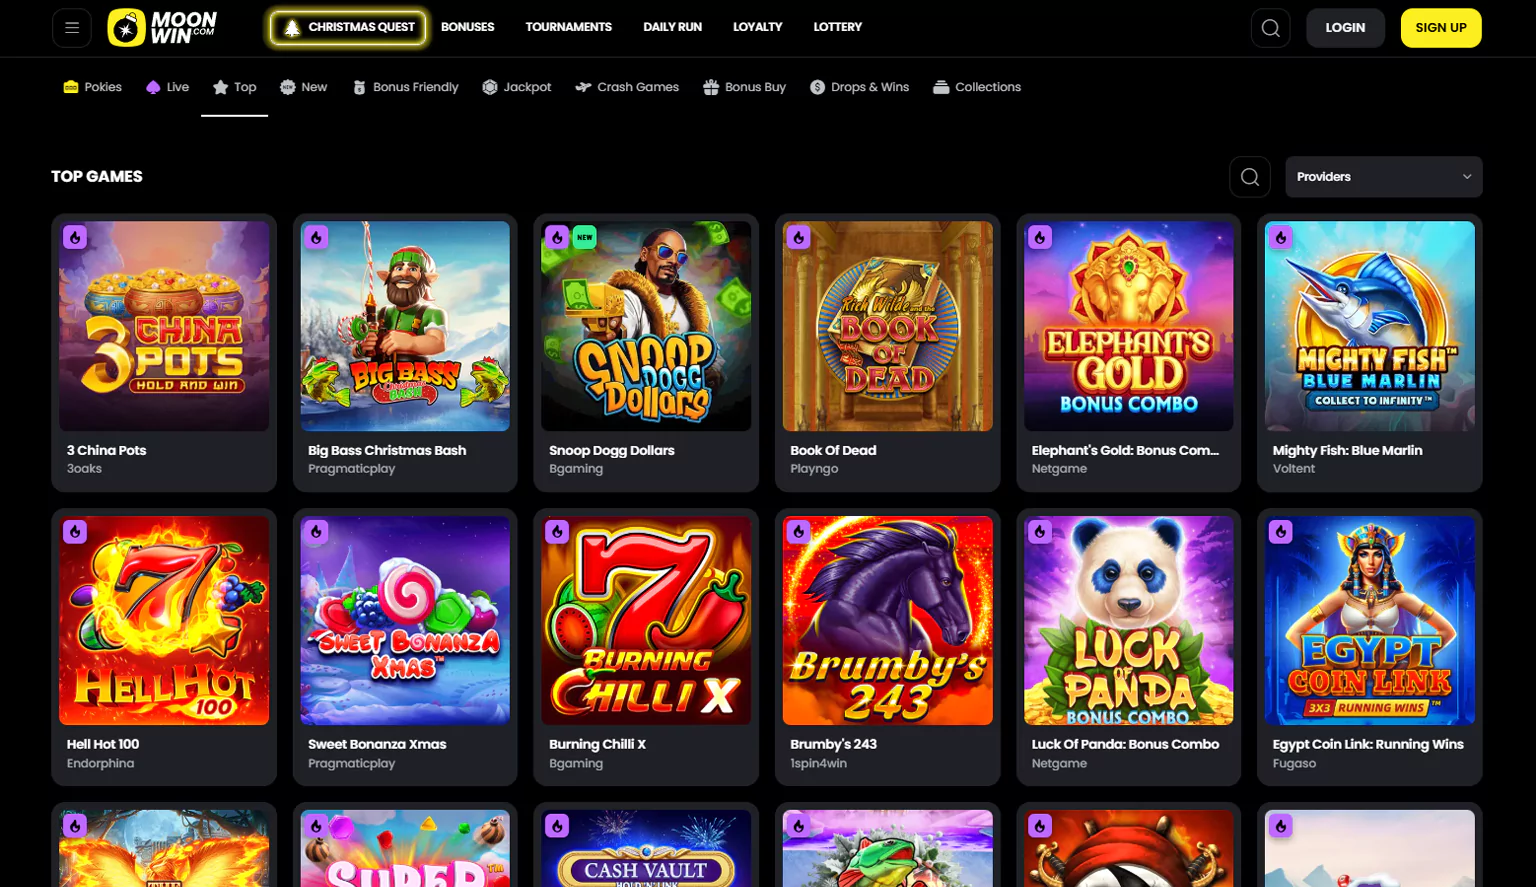
Task: Click the flame badge on 3 China Pots
Action: pos(75,238)
